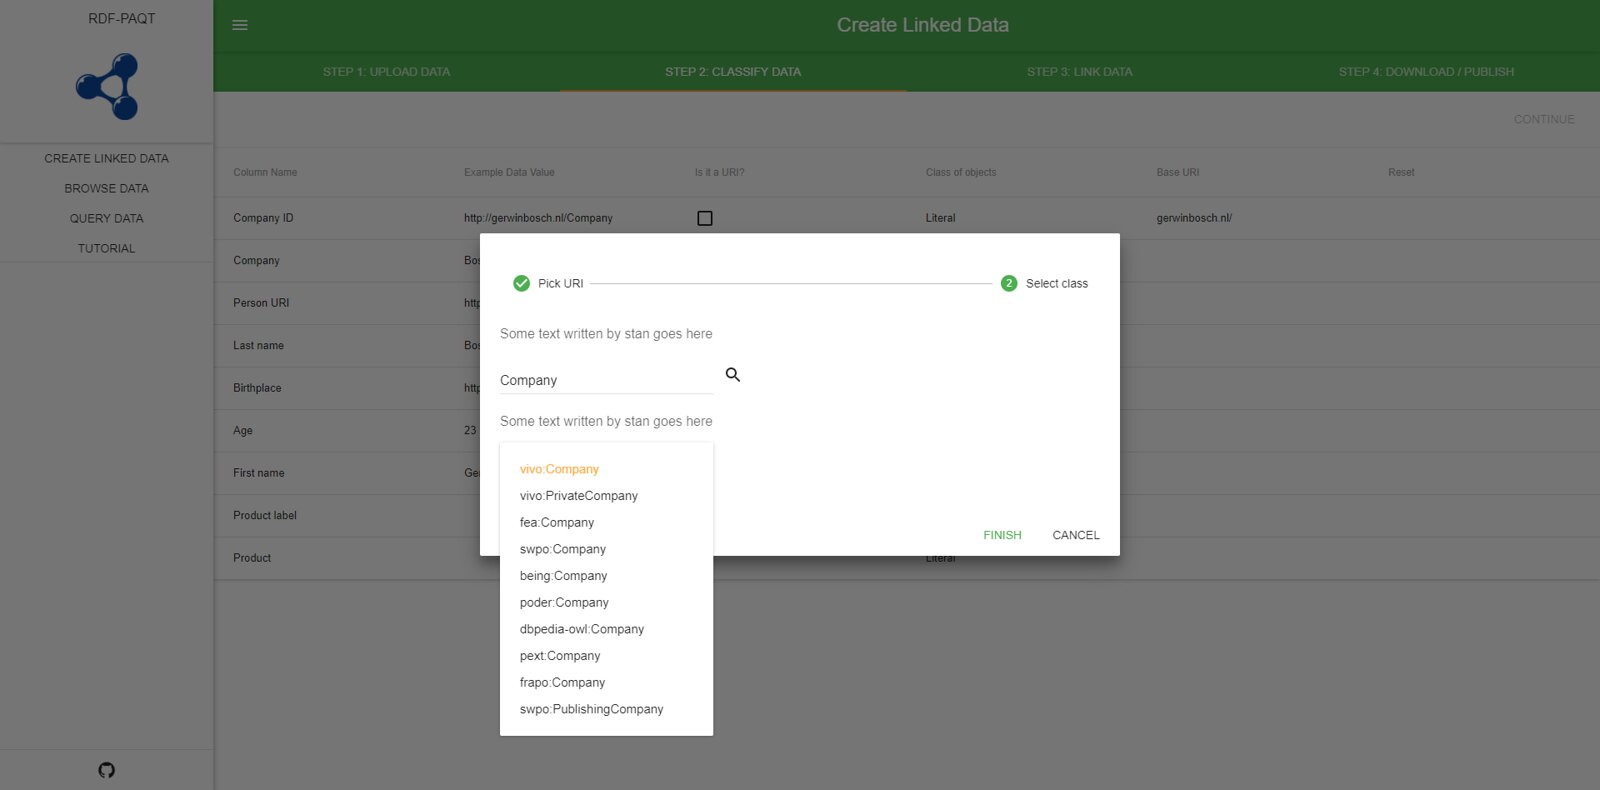Viewport: 1600px width, 790px height.
Task: Click the Reset column header
Action: pyautogui.click(x=1401, y=172)
